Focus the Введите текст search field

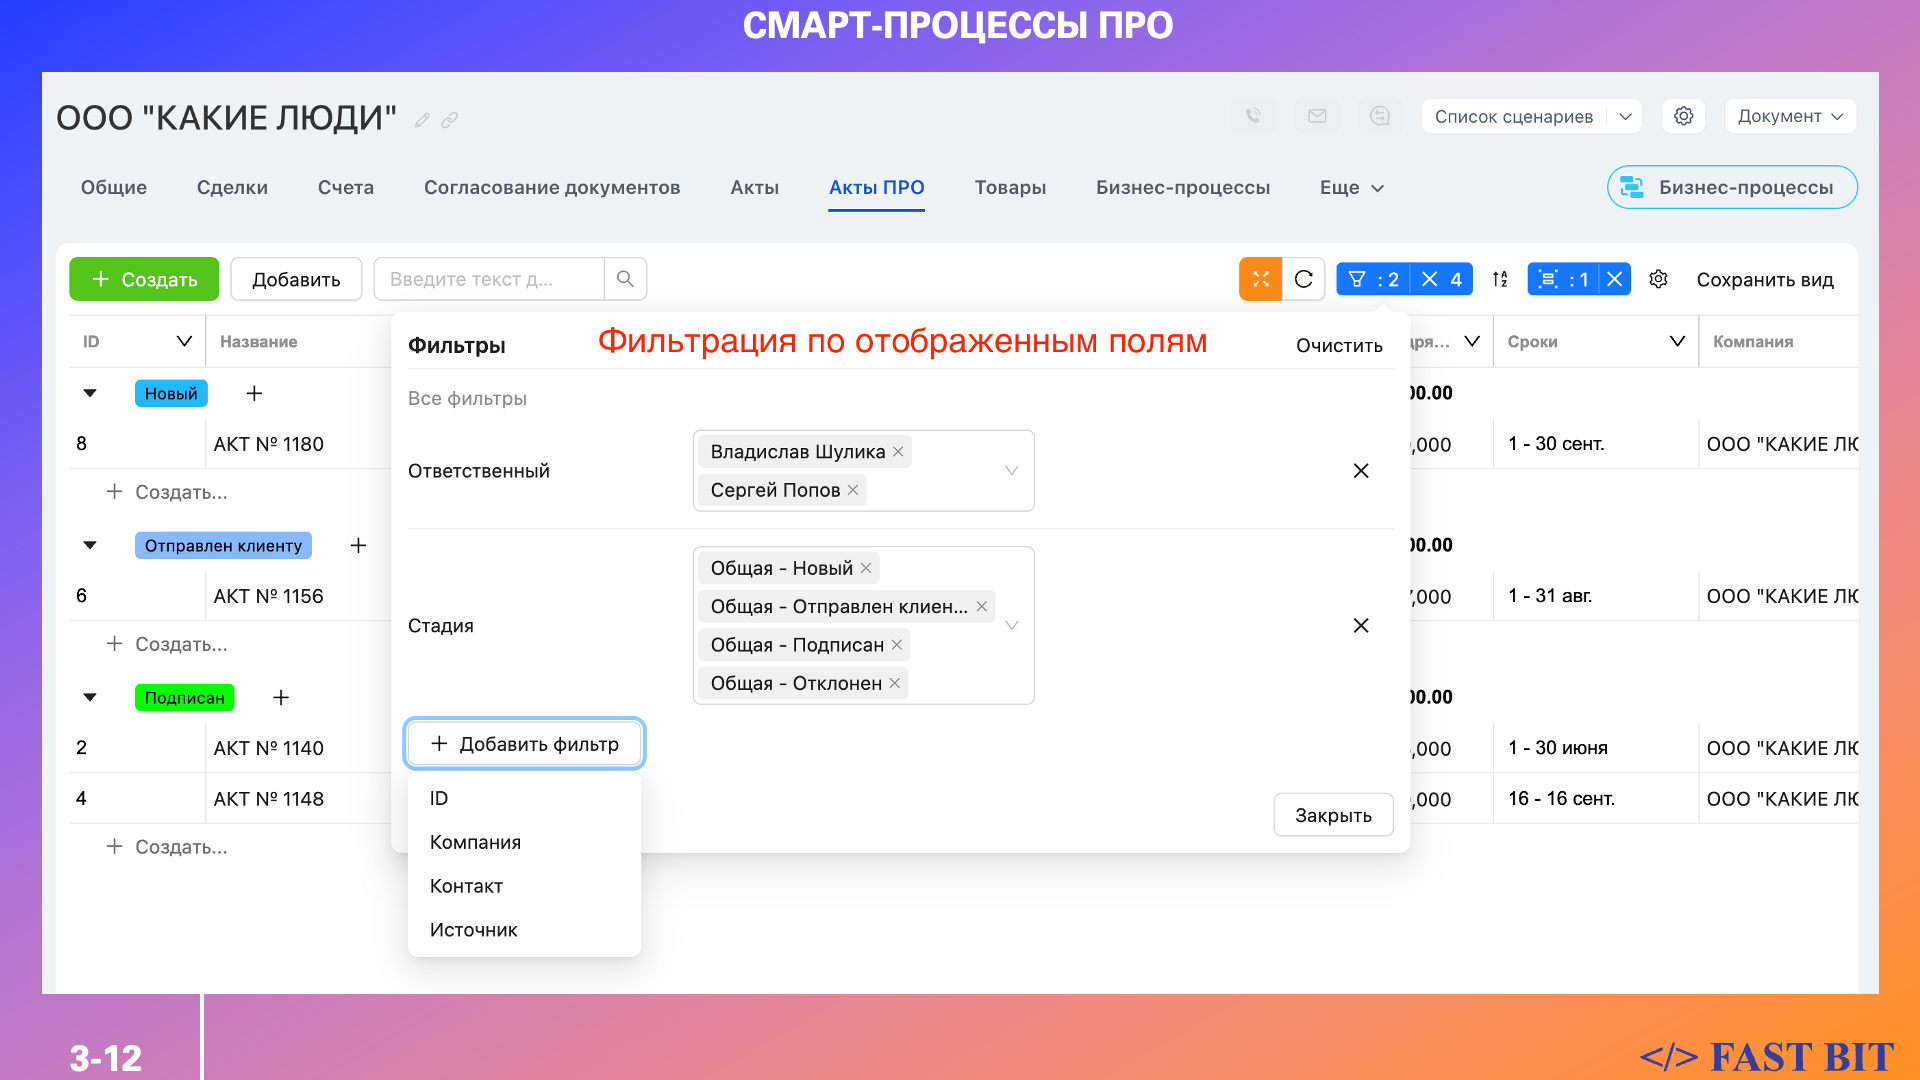point(488,279)
